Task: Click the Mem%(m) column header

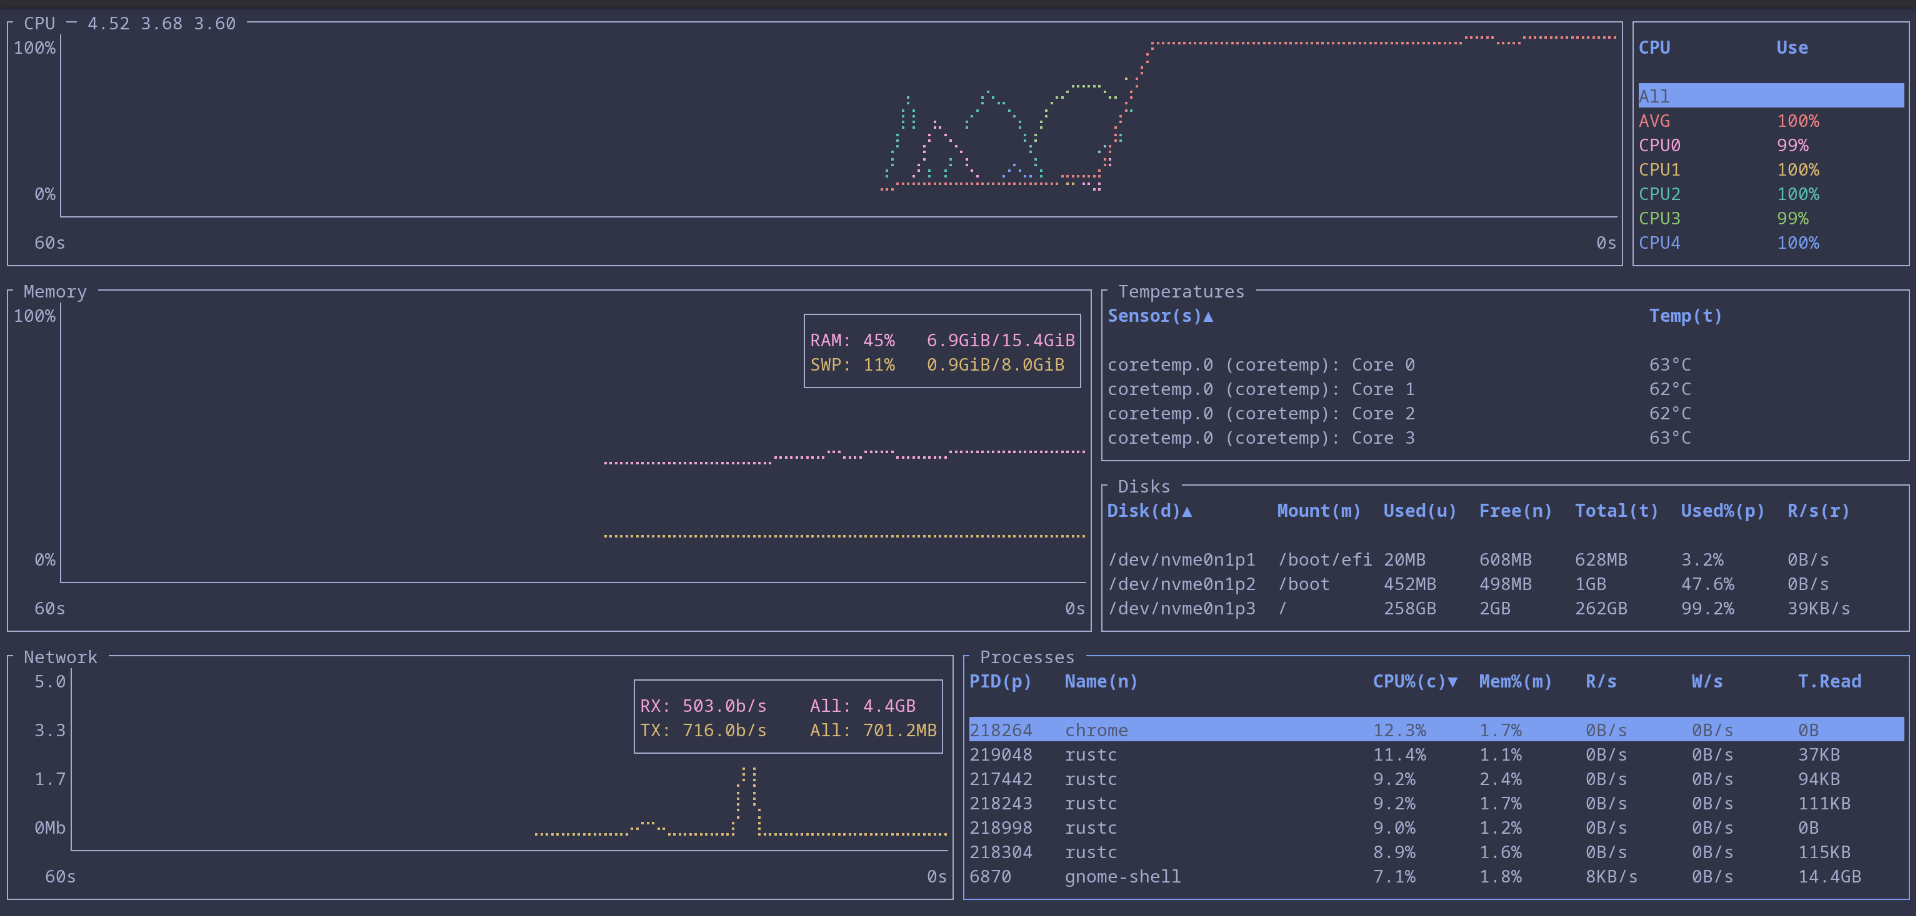Action: [1515, 681]
